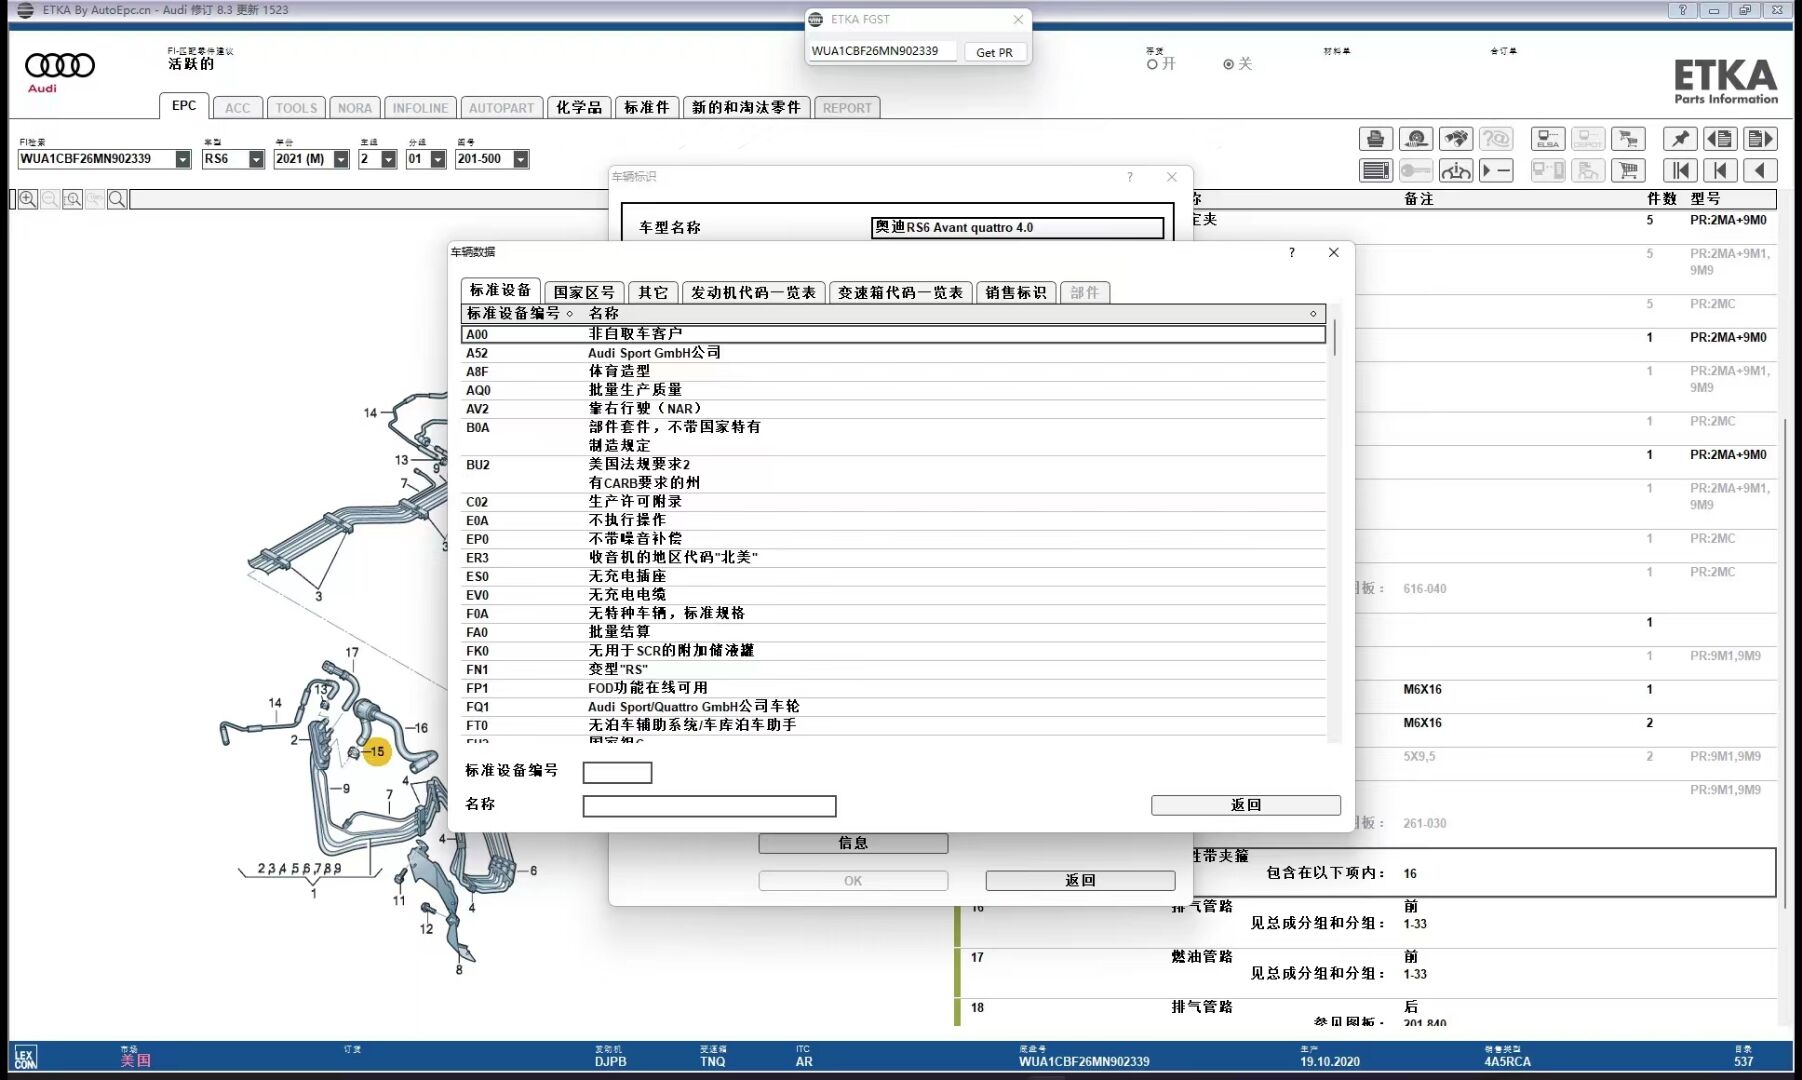The image size is (1802, 1080).
Task: Click the 名称 search input field
Action: tap(709, 806)
